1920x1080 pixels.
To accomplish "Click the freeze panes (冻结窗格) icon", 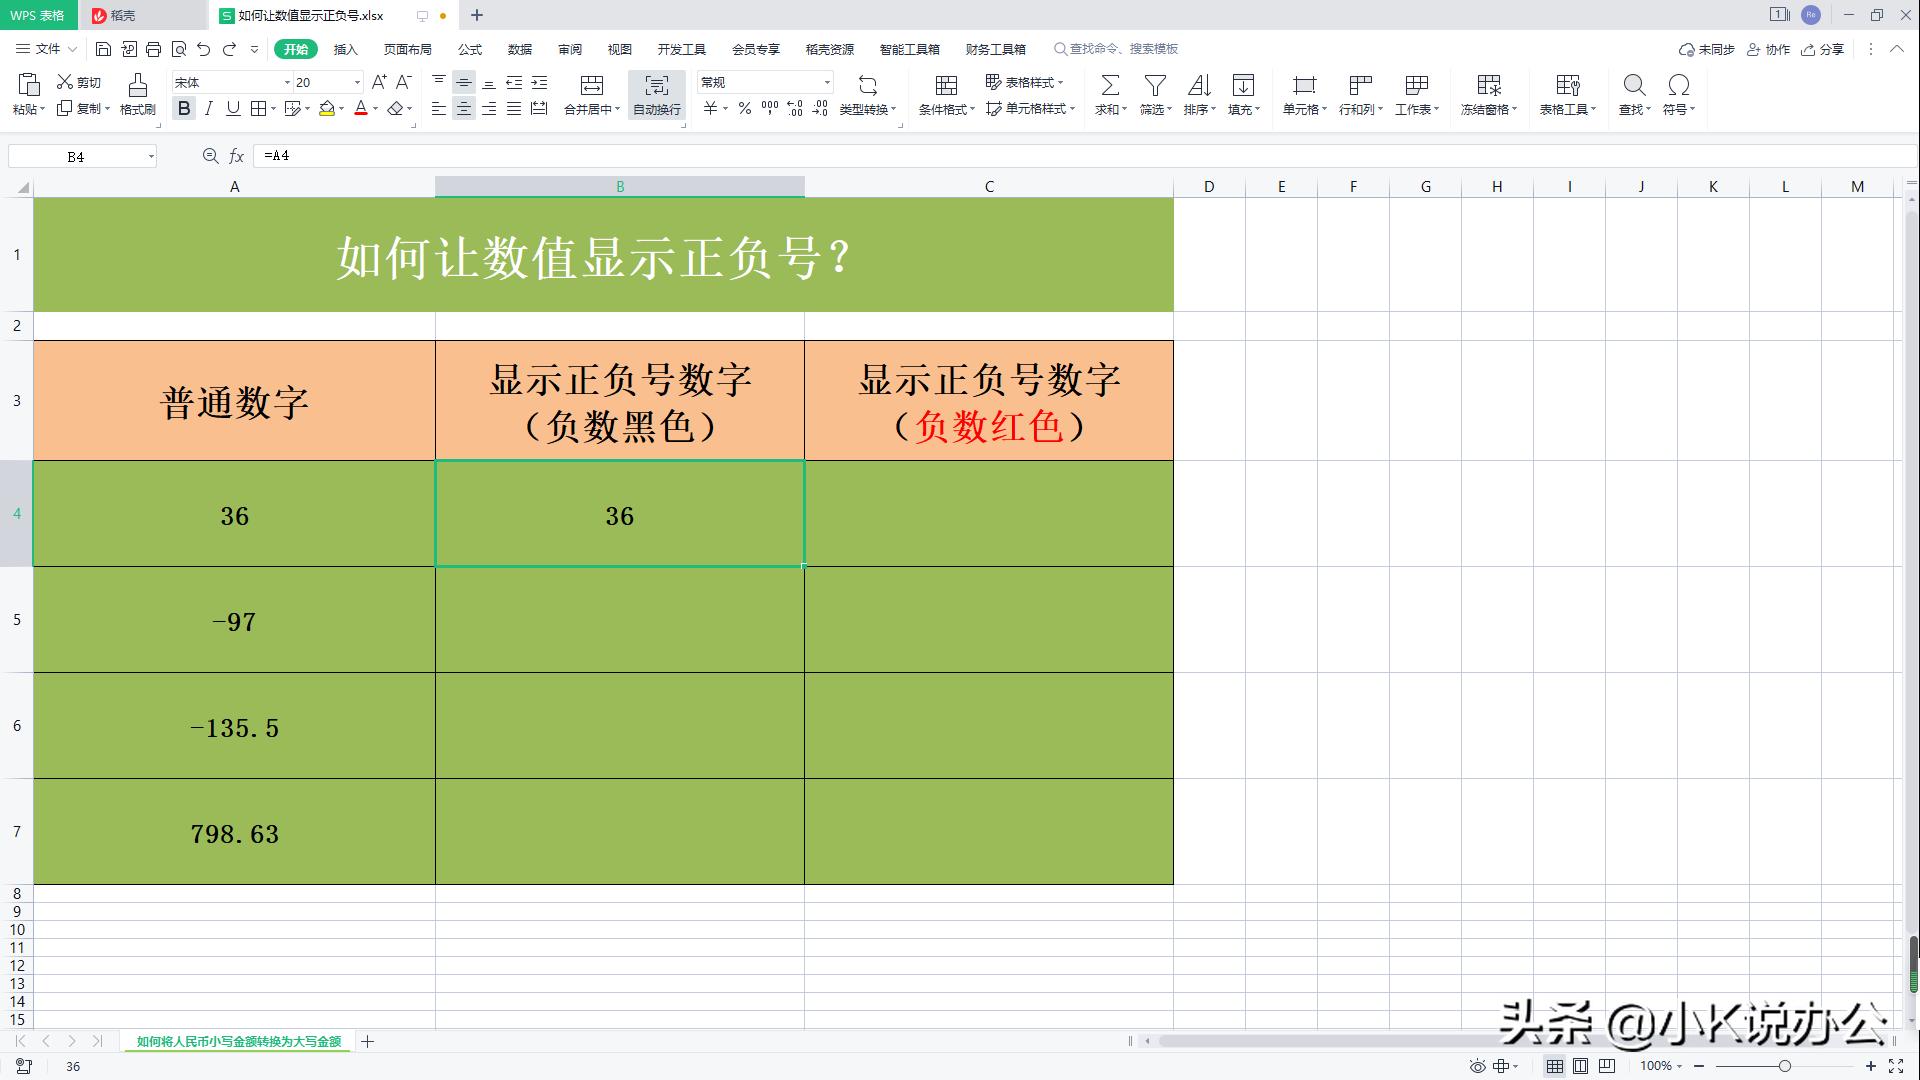I will [1487, 95].
